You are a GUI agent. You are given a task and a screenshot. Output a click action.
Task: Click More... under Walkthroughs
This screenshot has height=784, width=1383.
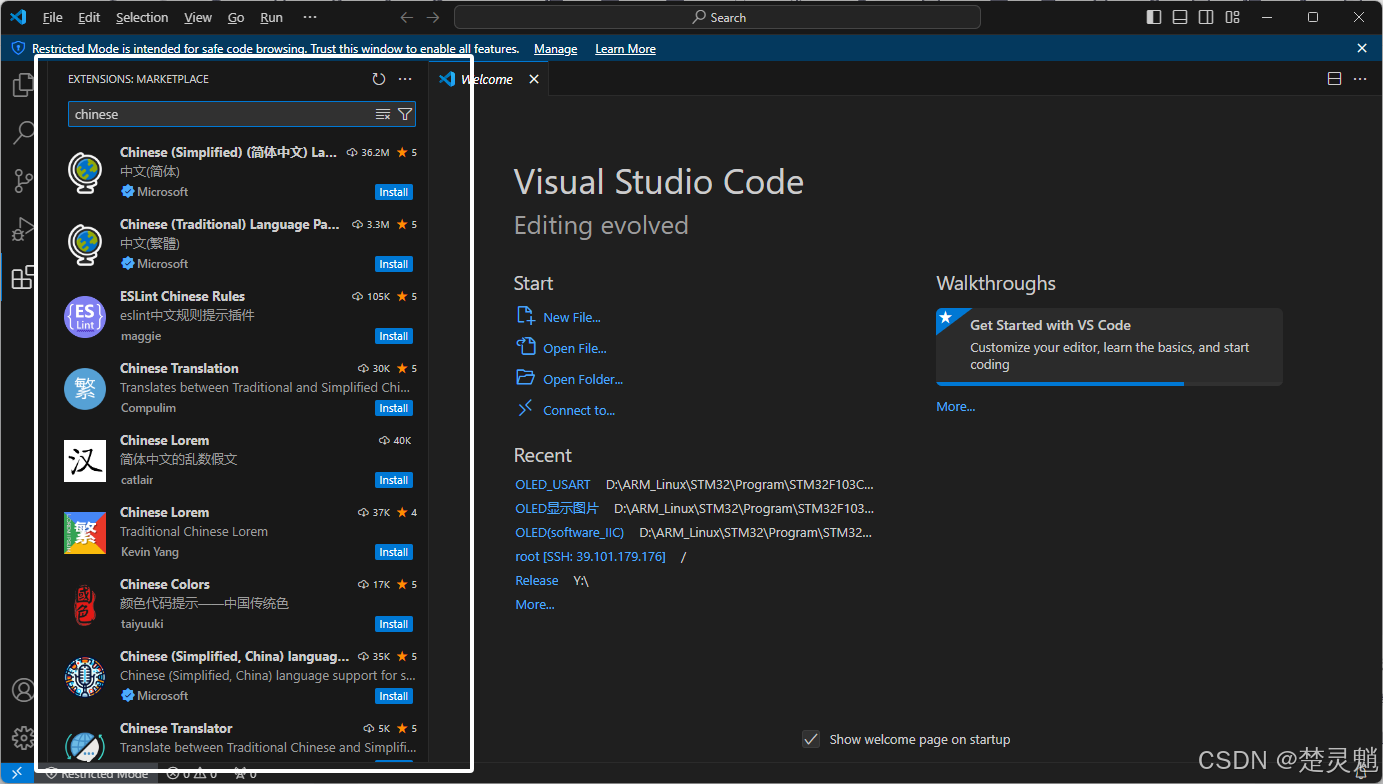click(956, 406)
